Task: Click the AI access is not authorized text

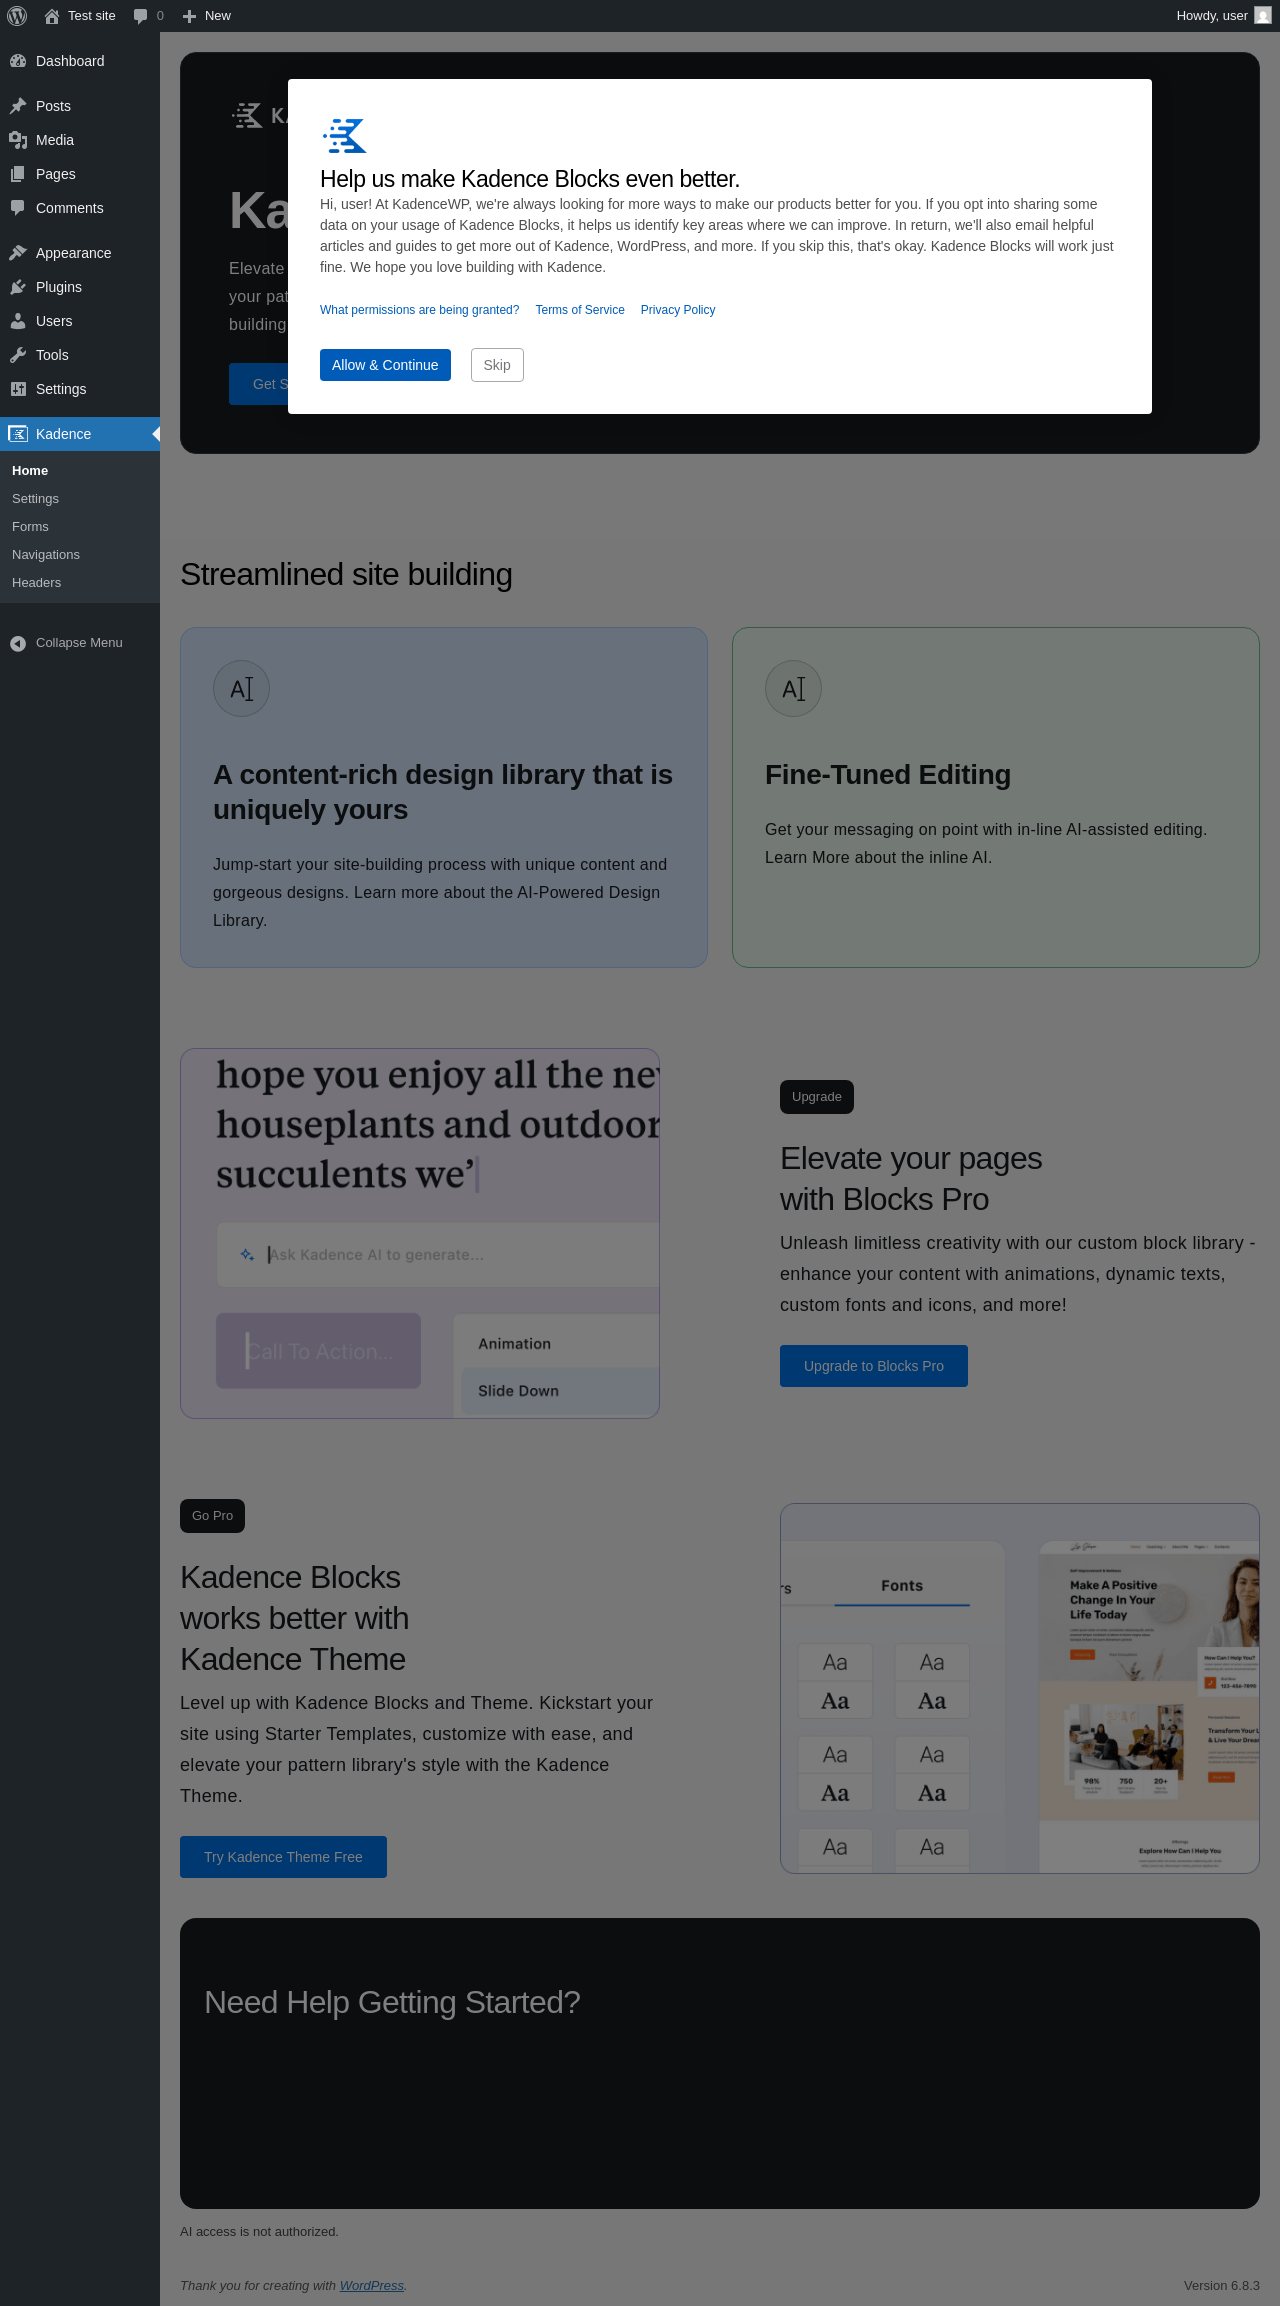Action: 259,2232
